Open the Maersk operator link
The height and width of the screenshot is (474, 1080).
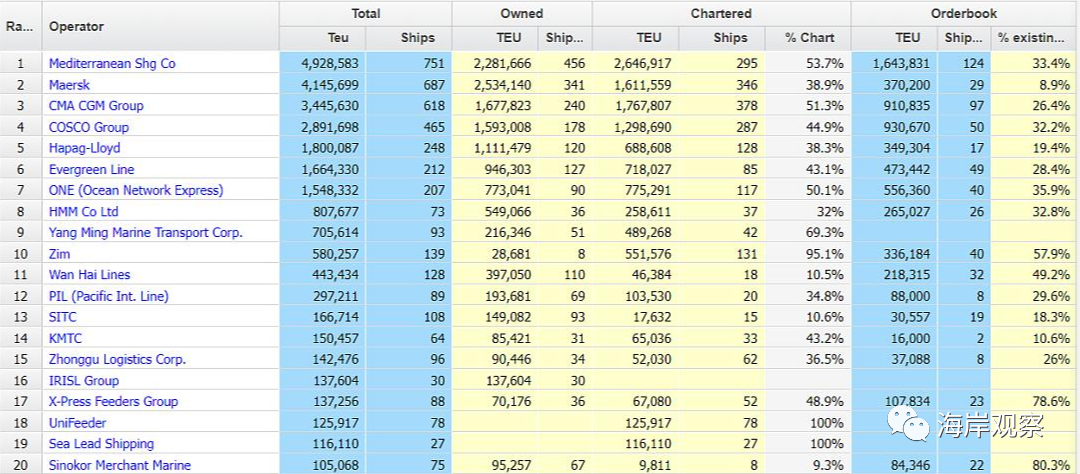tap(69, 85)
